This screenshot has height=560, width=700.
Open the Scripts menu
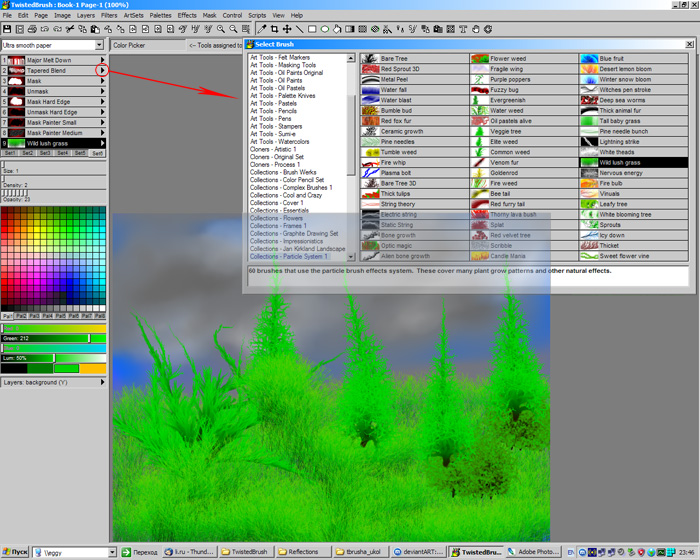pyautogui.click(x=257, y=15)
